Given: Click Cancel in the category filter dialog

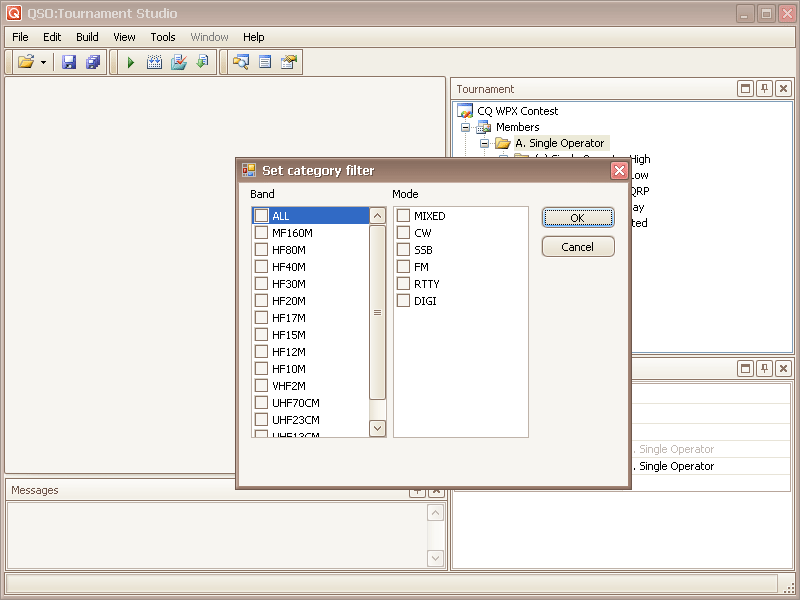Looking at the screenshot, I should (x=578, y=247).
